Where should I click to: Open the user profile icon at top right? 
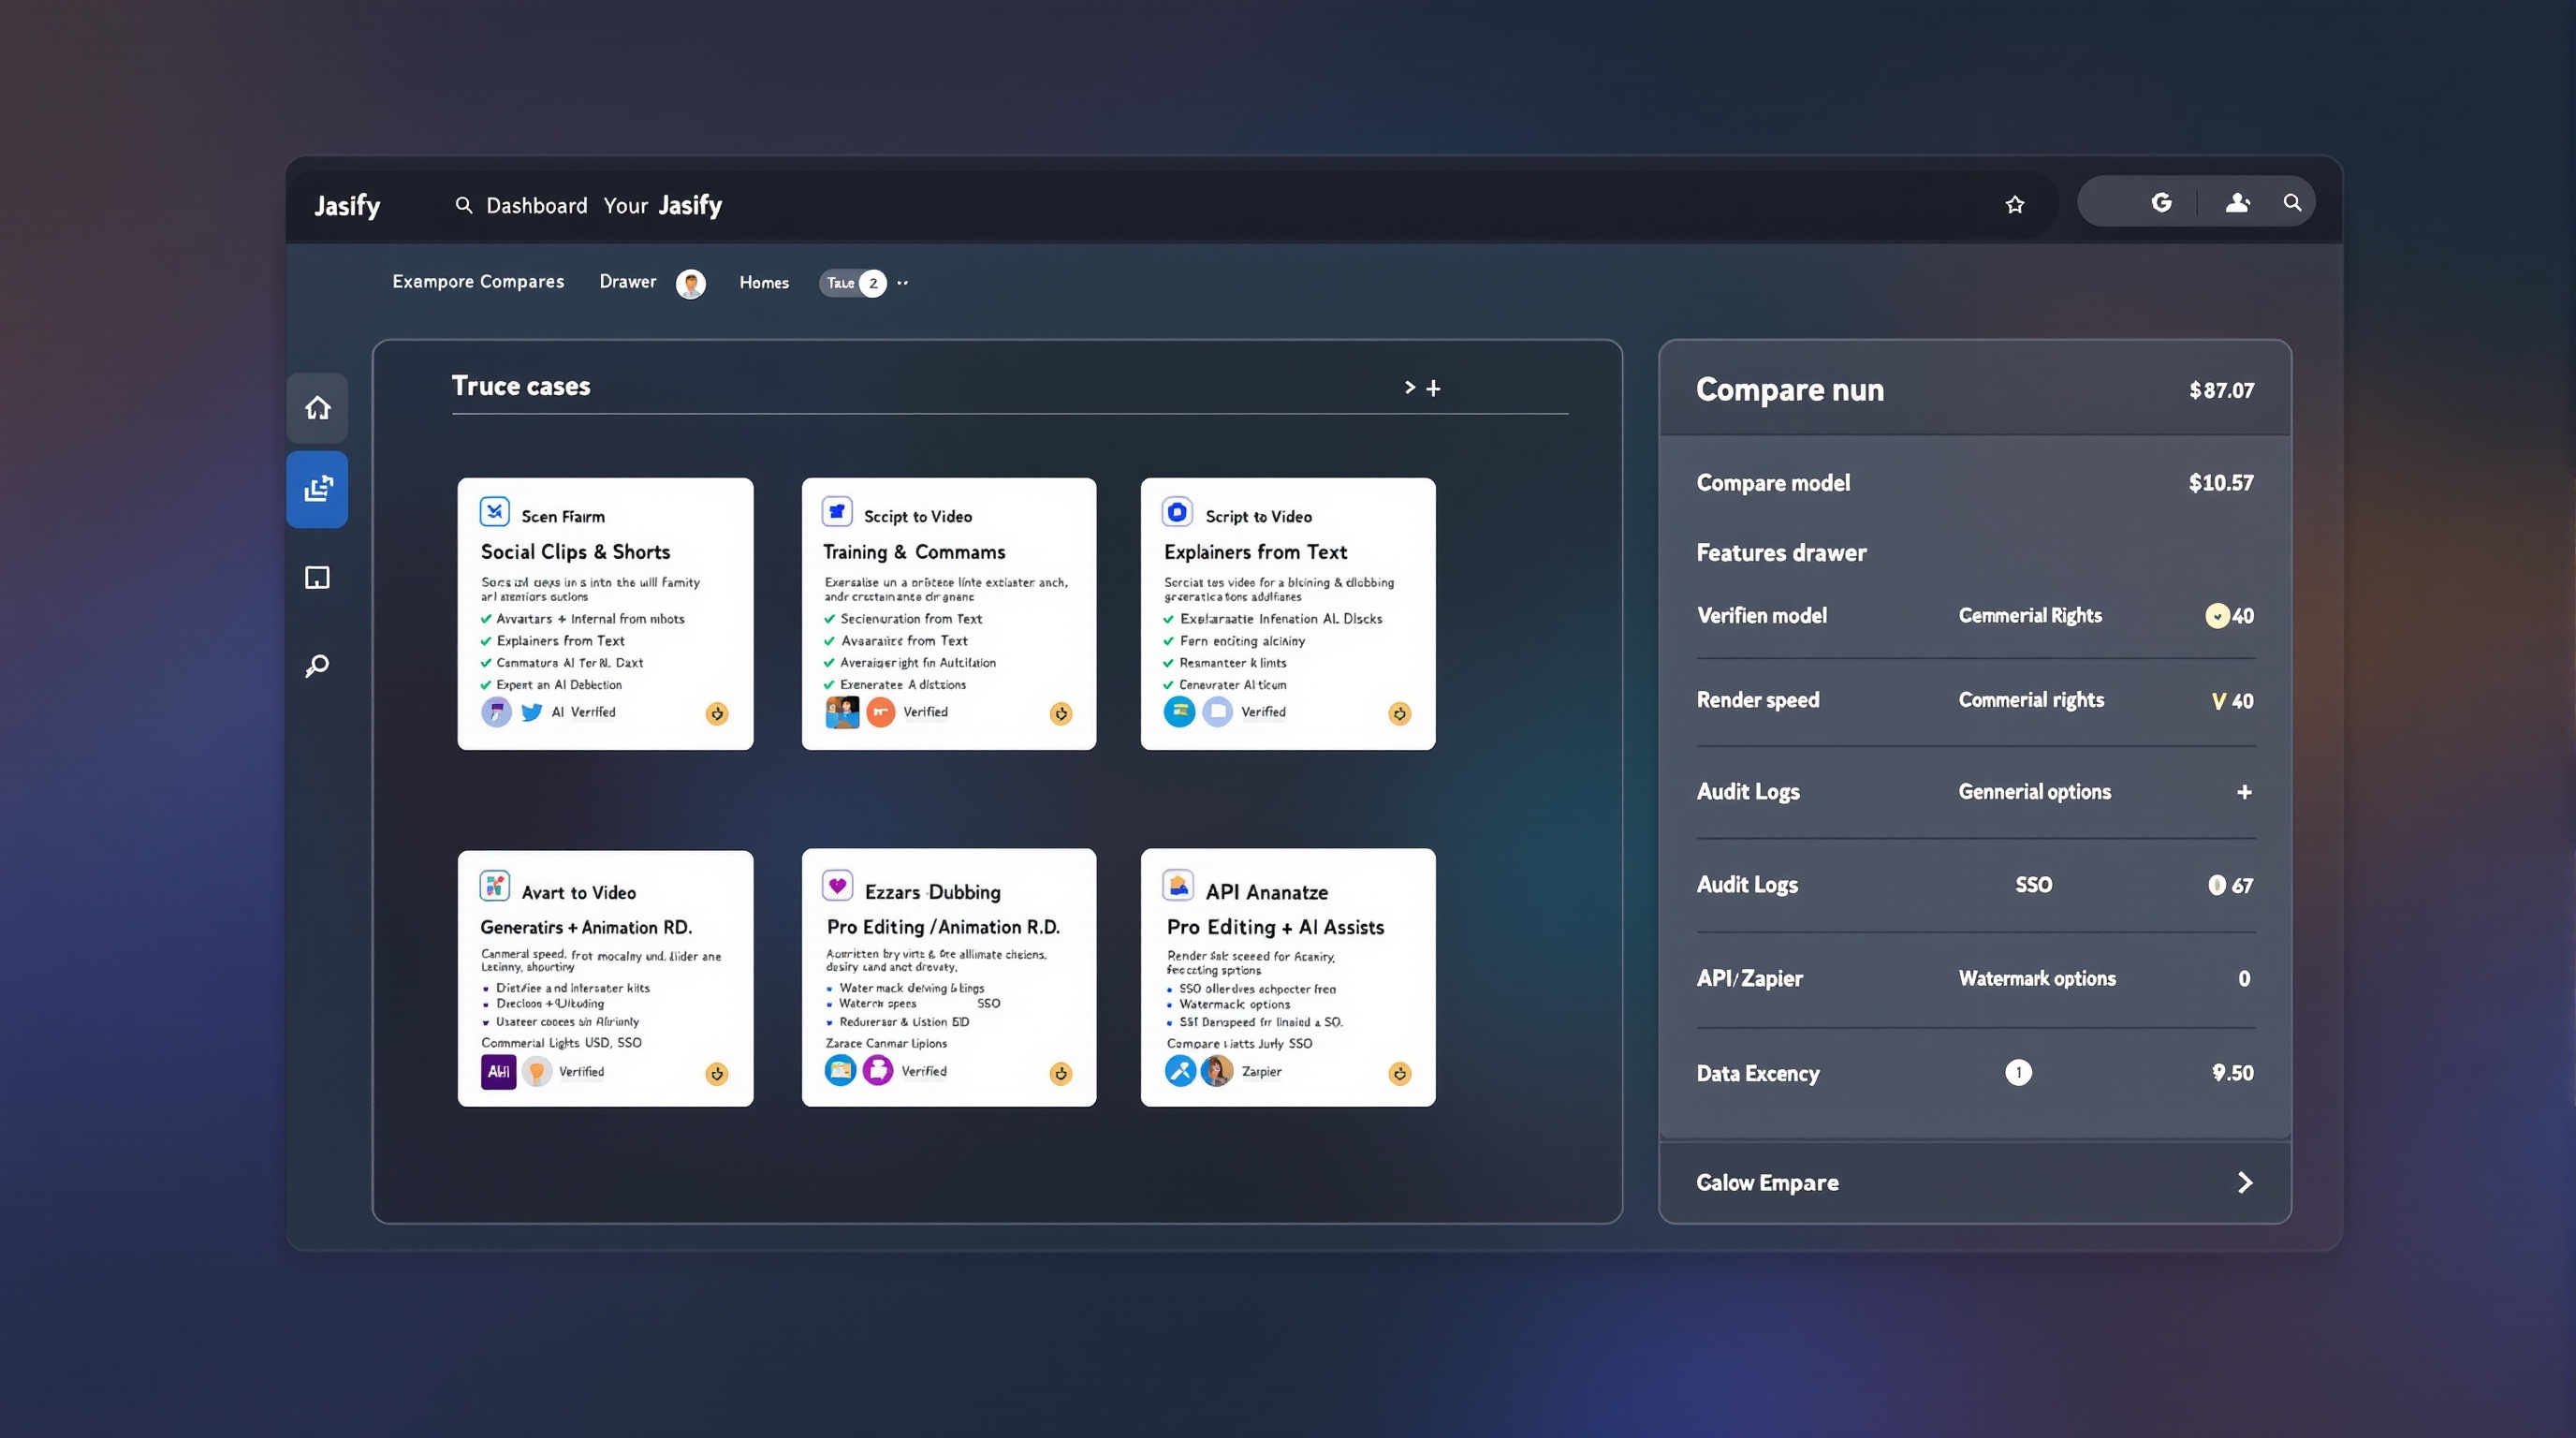coord(2238,201)
